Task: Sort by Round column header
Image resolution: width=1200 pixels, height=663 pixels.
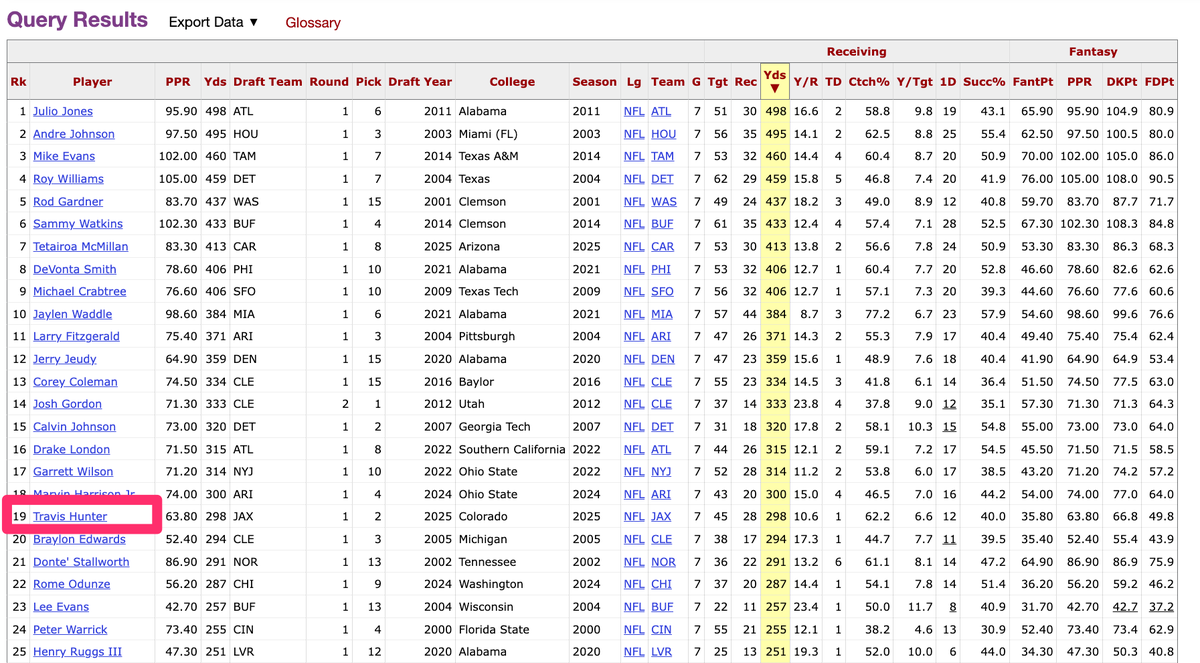Action: pyautogui.click(x=329, y=82)
